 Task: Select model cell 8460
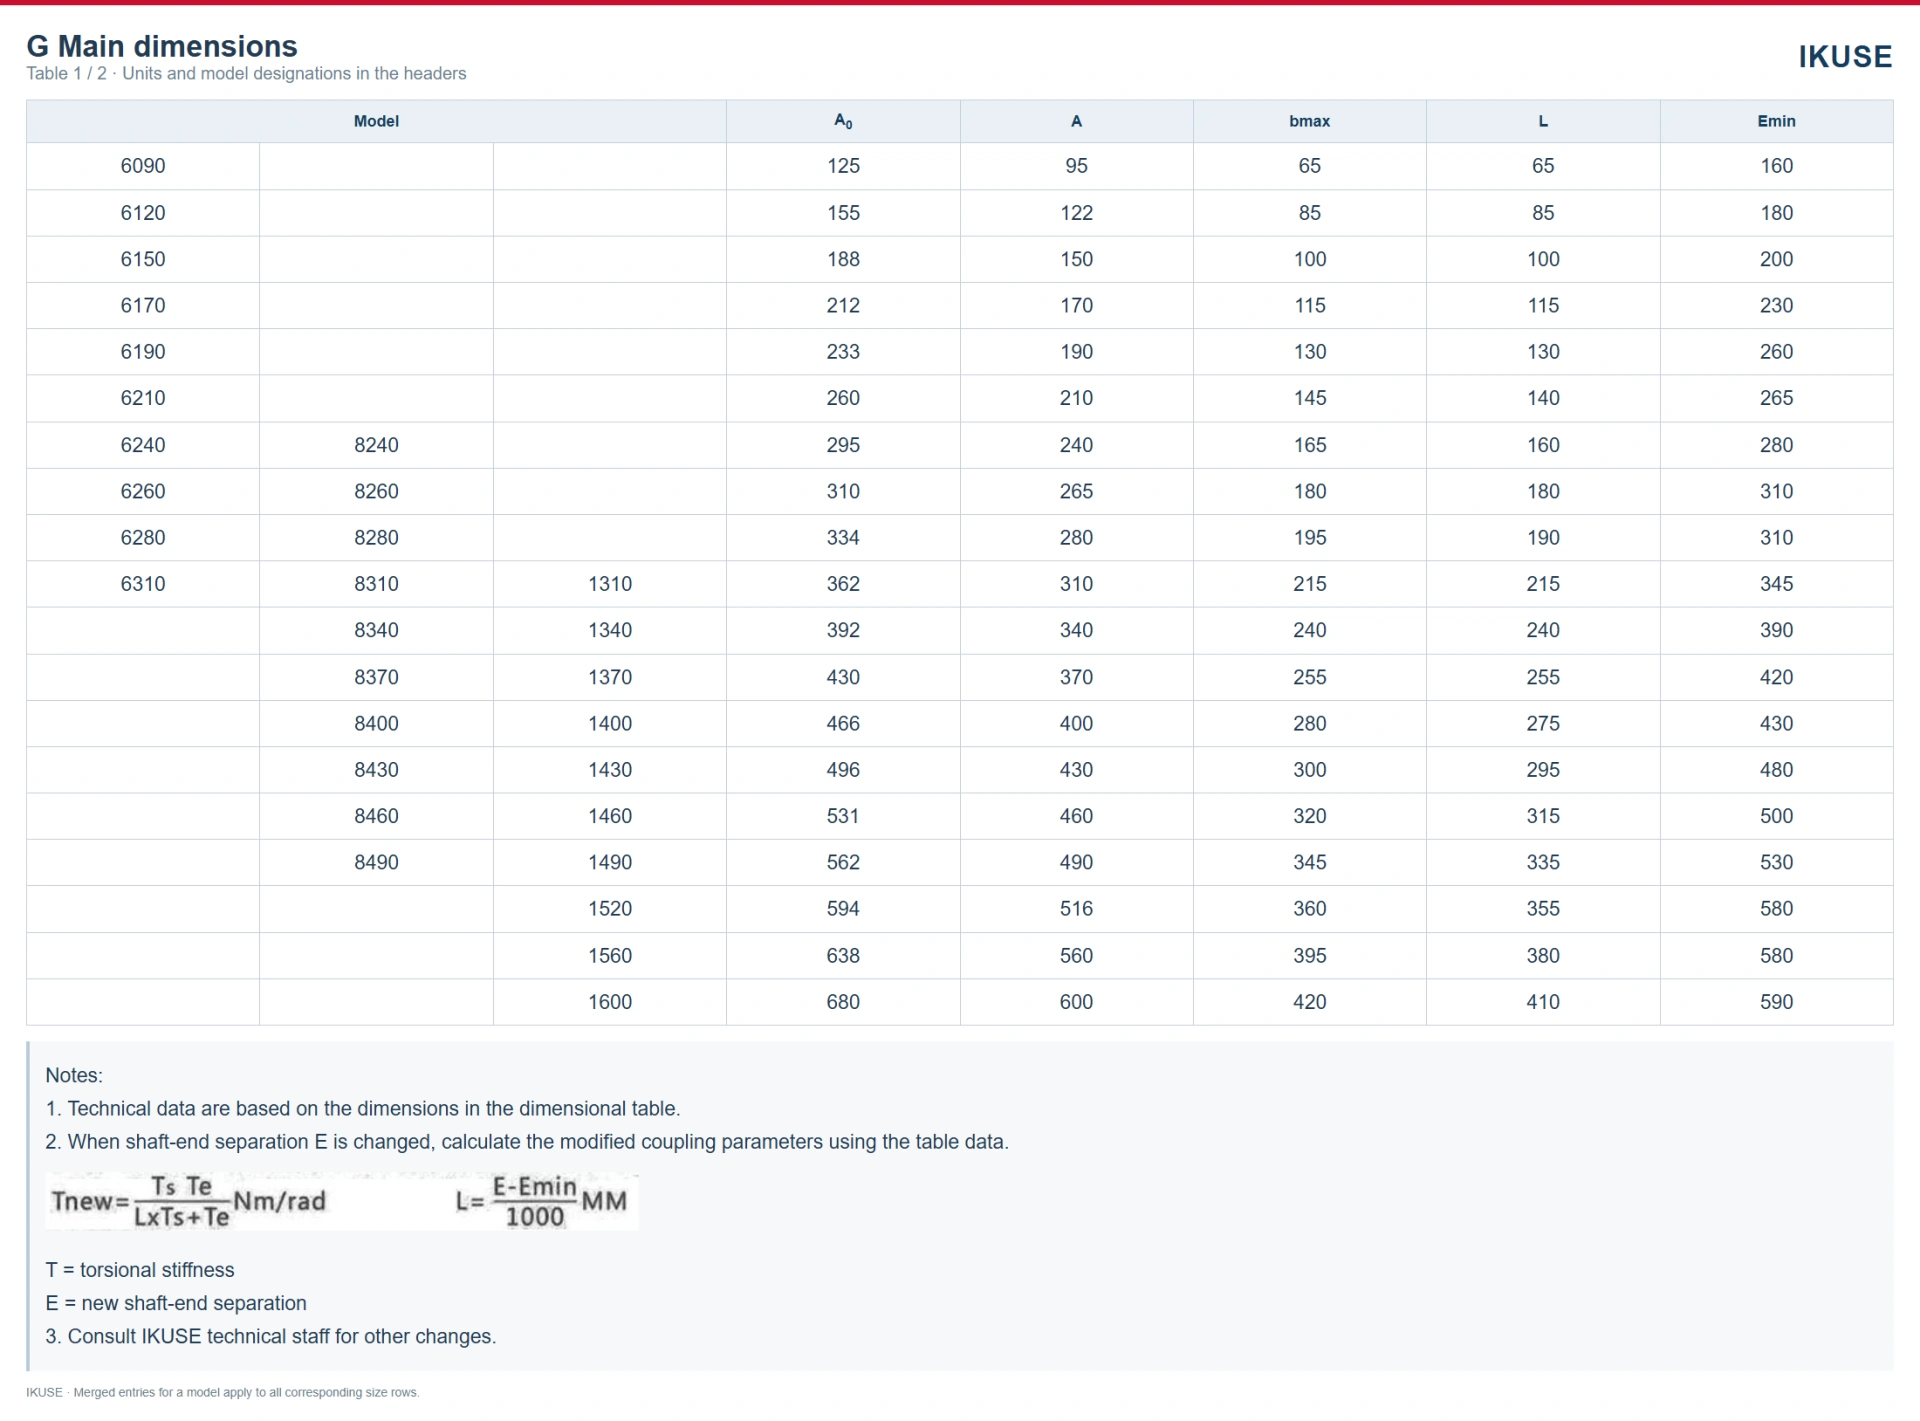pyautogui.click(x=376, y=816)
